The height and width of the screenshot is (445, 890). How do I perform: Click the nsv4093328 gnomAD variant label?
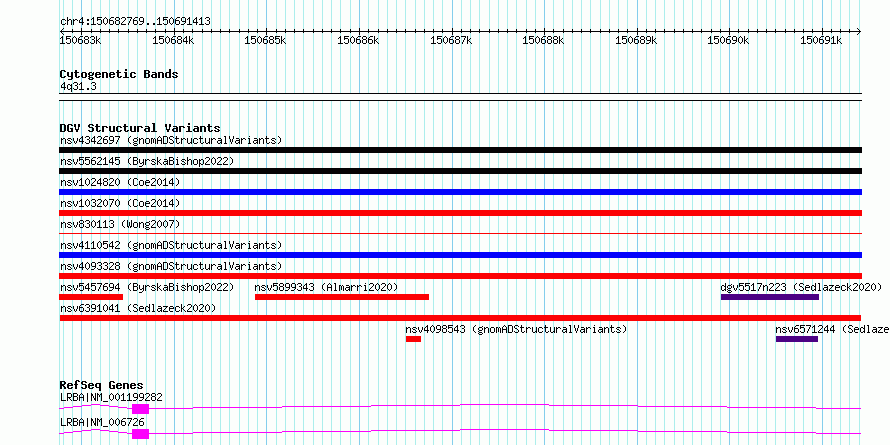click(x=171, y=266)
